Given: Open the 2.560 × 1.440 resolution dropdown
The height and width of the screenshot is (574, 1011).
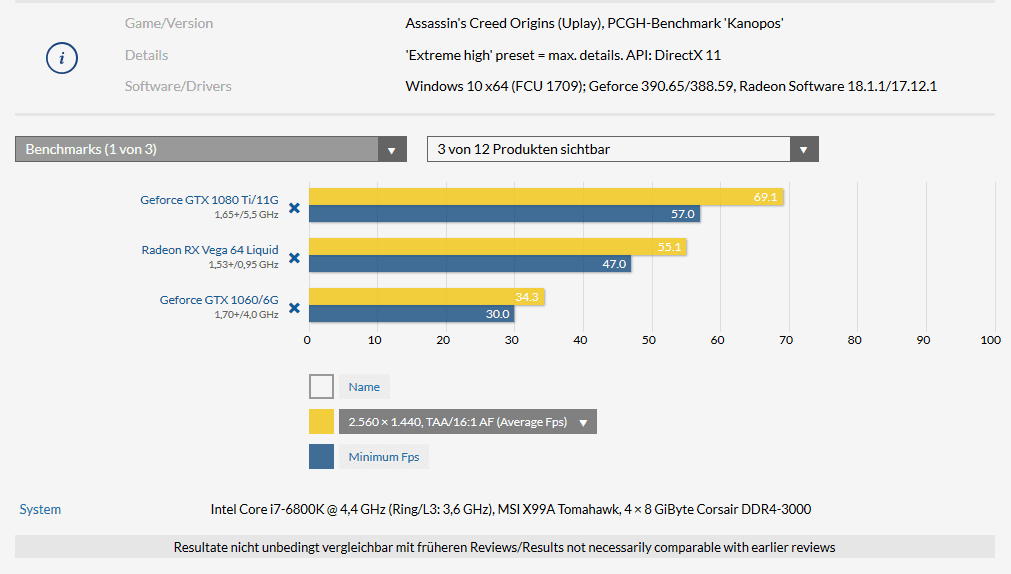Looking at the screenshot, I should point(467,422).
